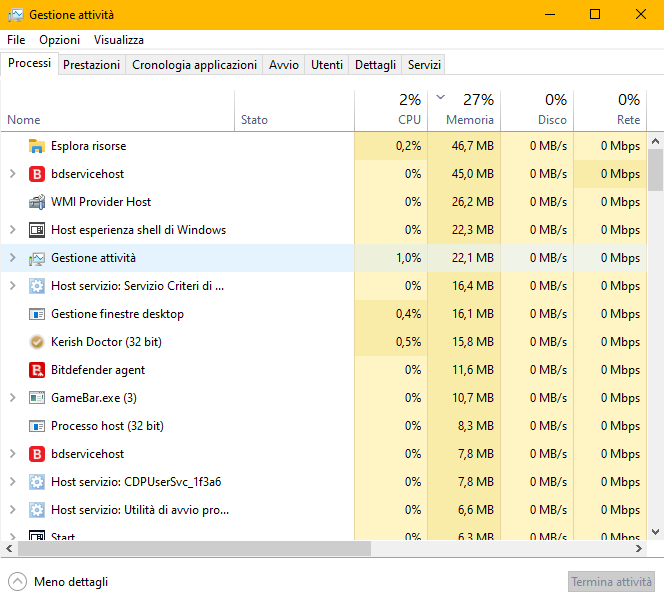Screen dimensions: 664x603
Task: Expand Host servizio: CDPUserSvc_1f3a6 entry
Action: coord(12,482)
